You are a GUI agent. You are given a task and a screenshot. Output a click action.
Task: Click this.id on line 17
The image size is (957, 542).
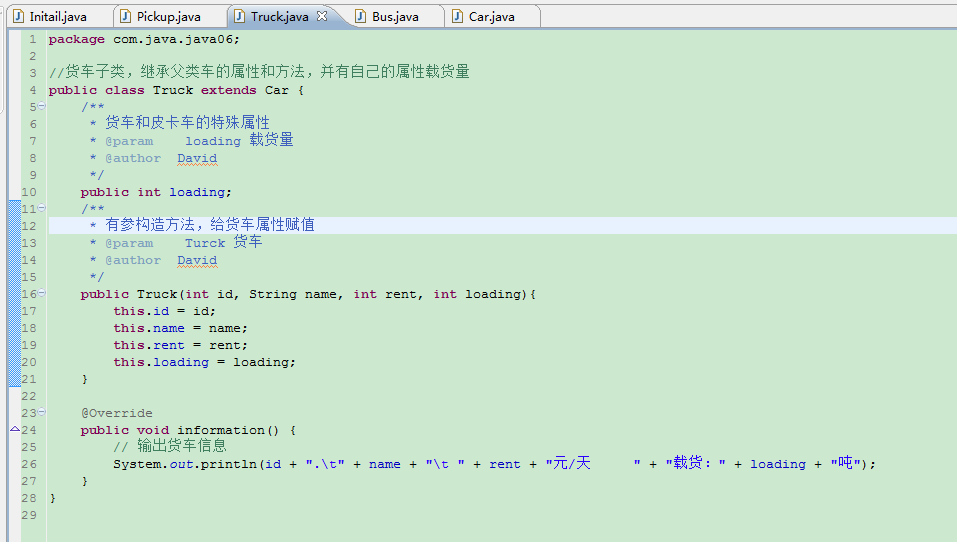[x=141, y=311]
